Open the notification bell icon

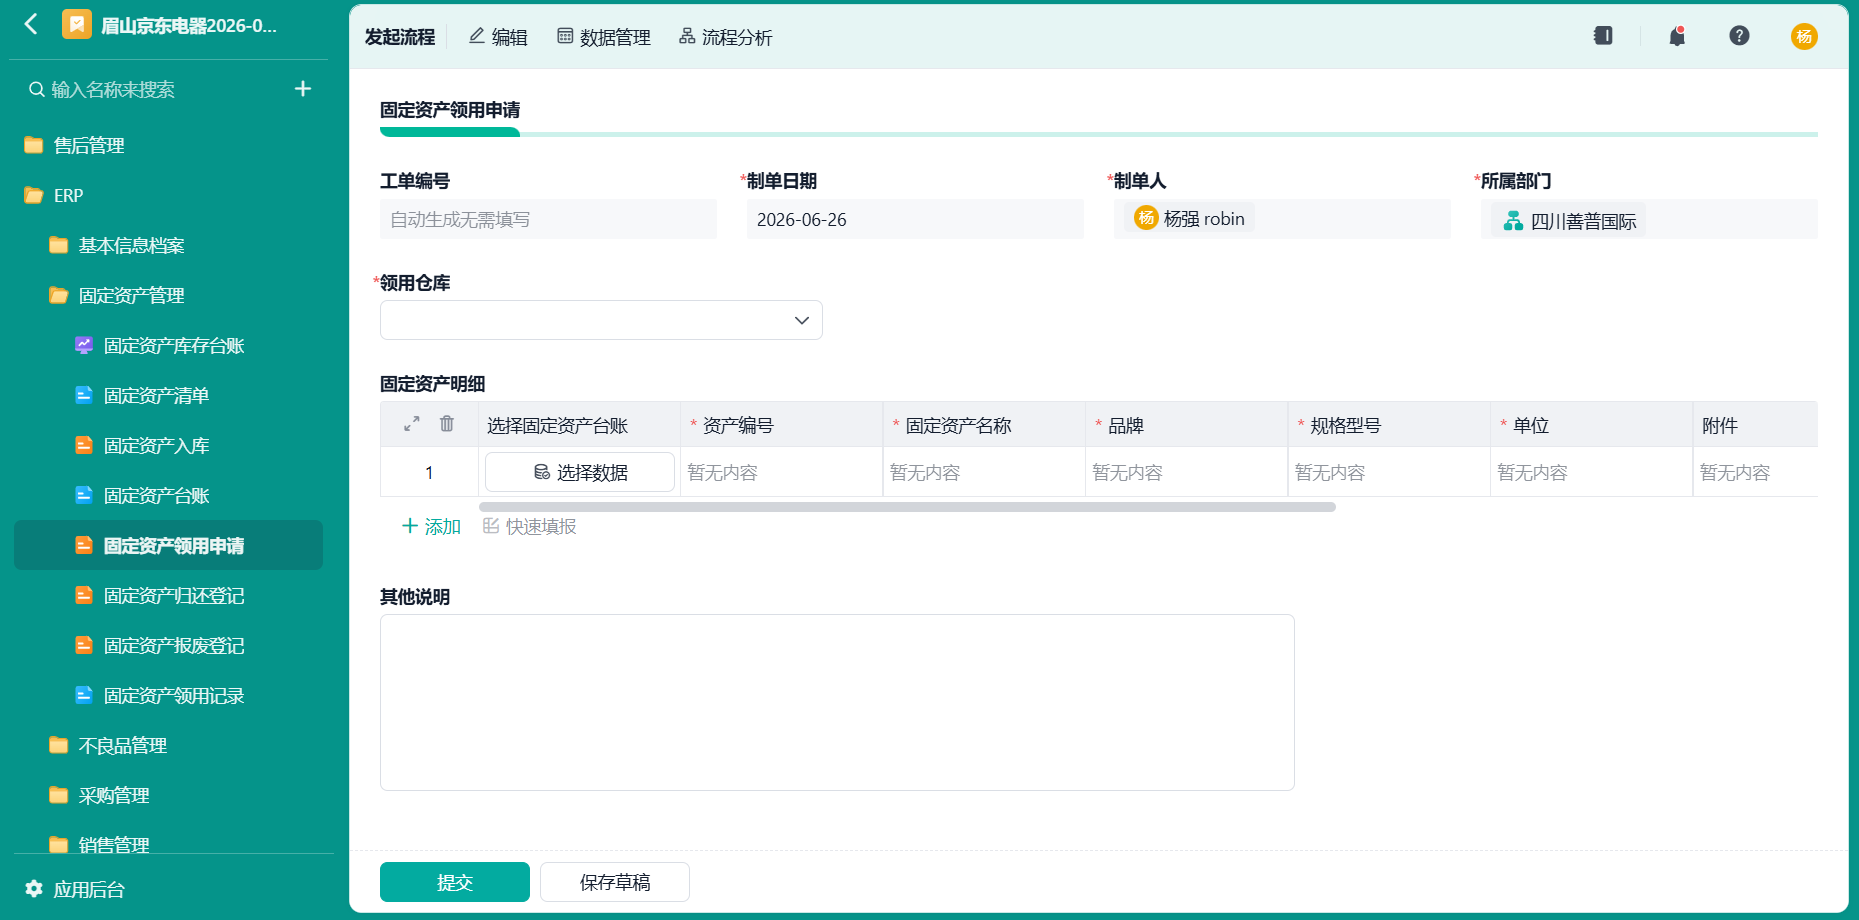(x=1677, y=36)
